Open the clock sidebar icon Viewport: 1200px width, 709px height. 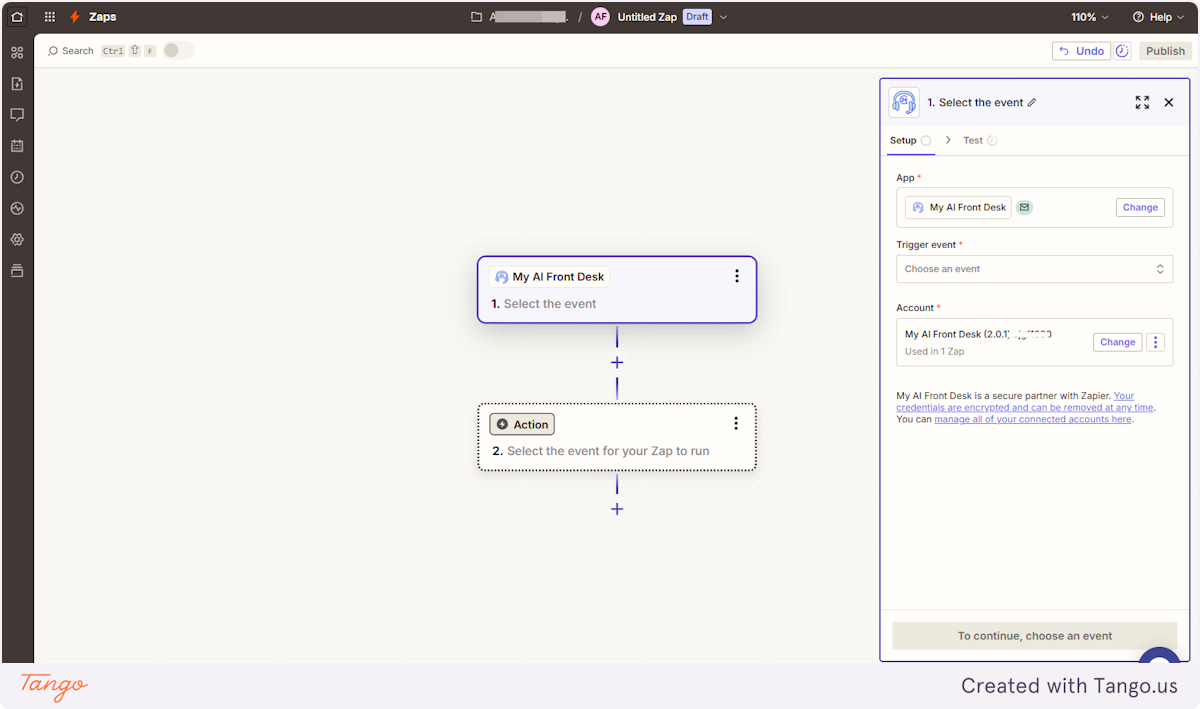(17, 177)
